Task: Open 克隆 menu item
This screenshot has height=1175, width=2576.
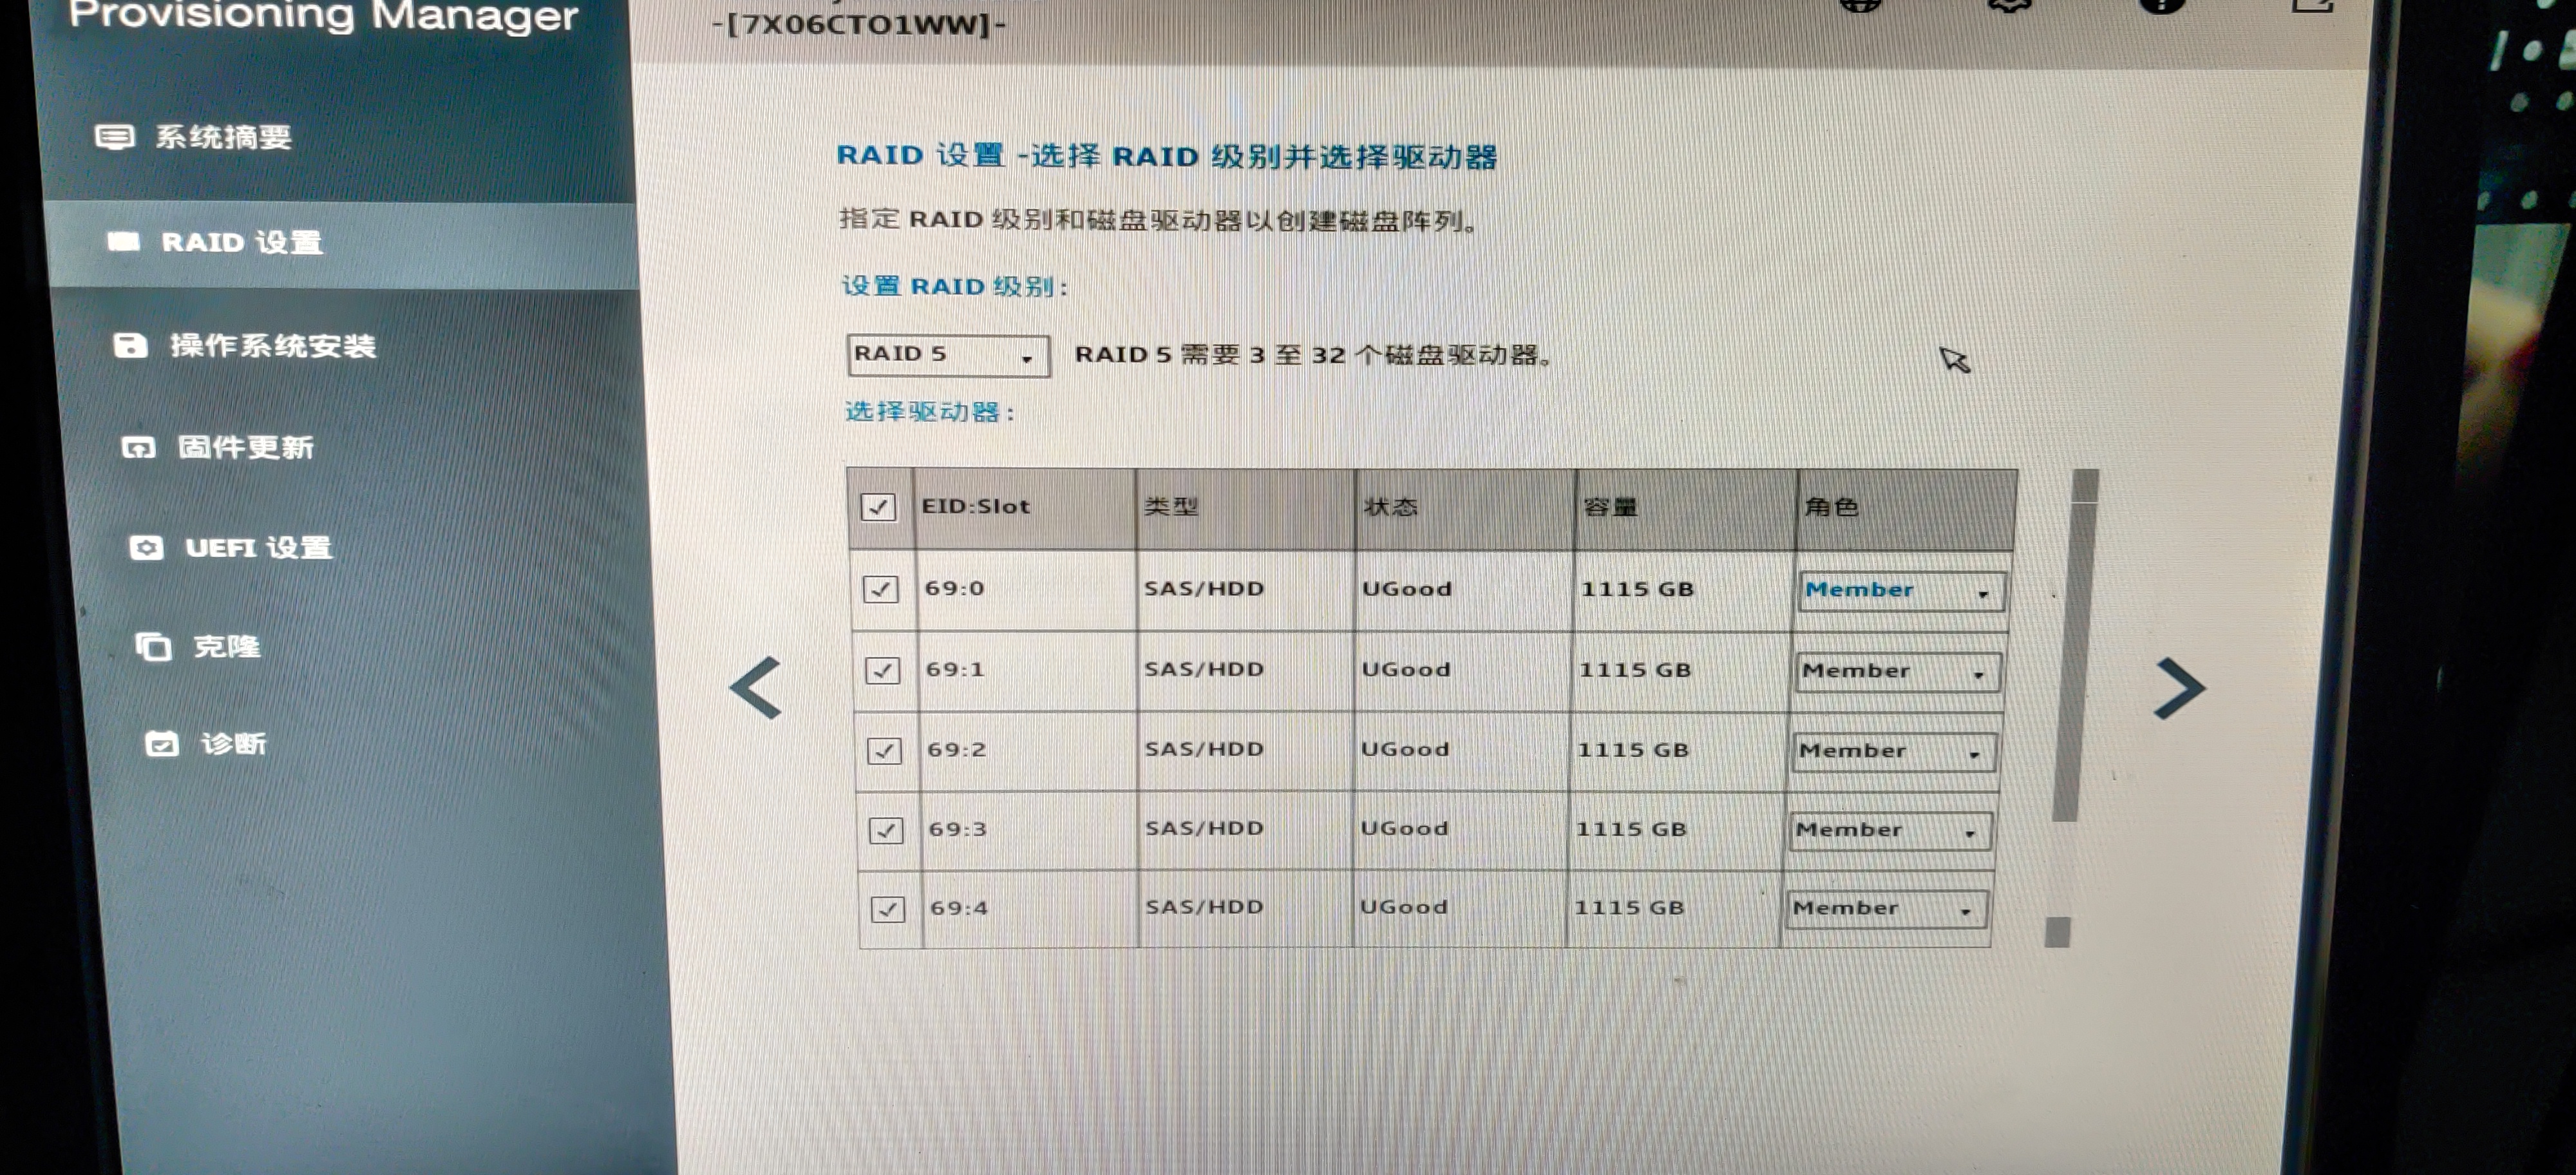Action: pos(227,647)
